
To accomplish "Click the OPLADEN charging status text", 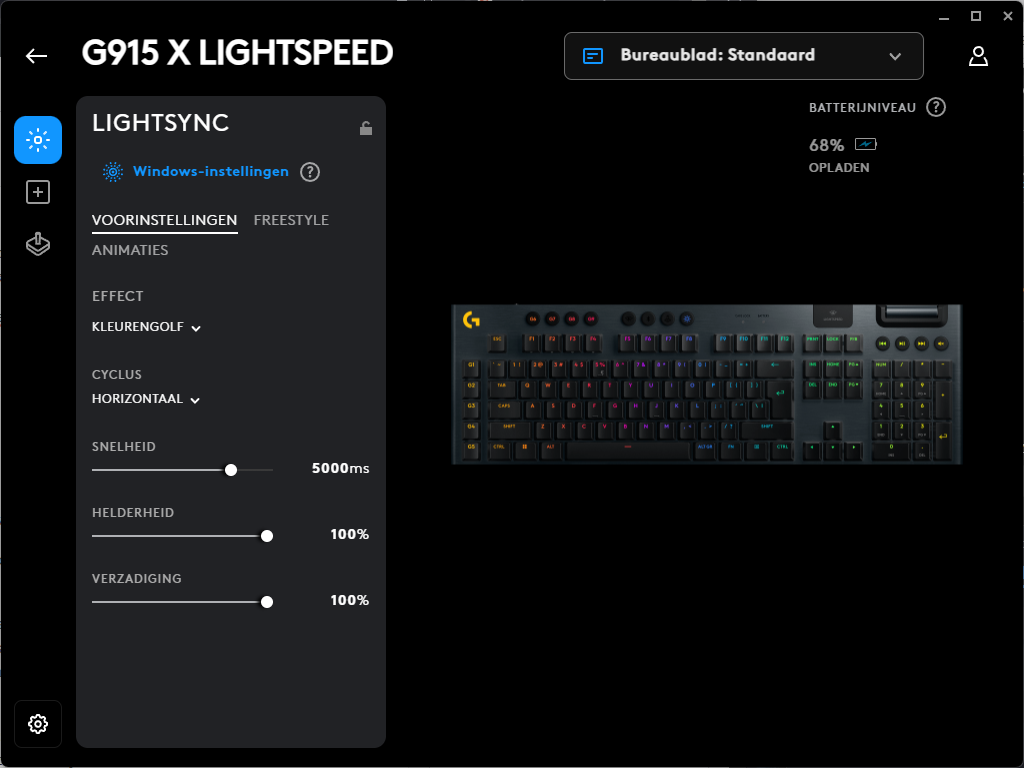I will tap(839, 168).
